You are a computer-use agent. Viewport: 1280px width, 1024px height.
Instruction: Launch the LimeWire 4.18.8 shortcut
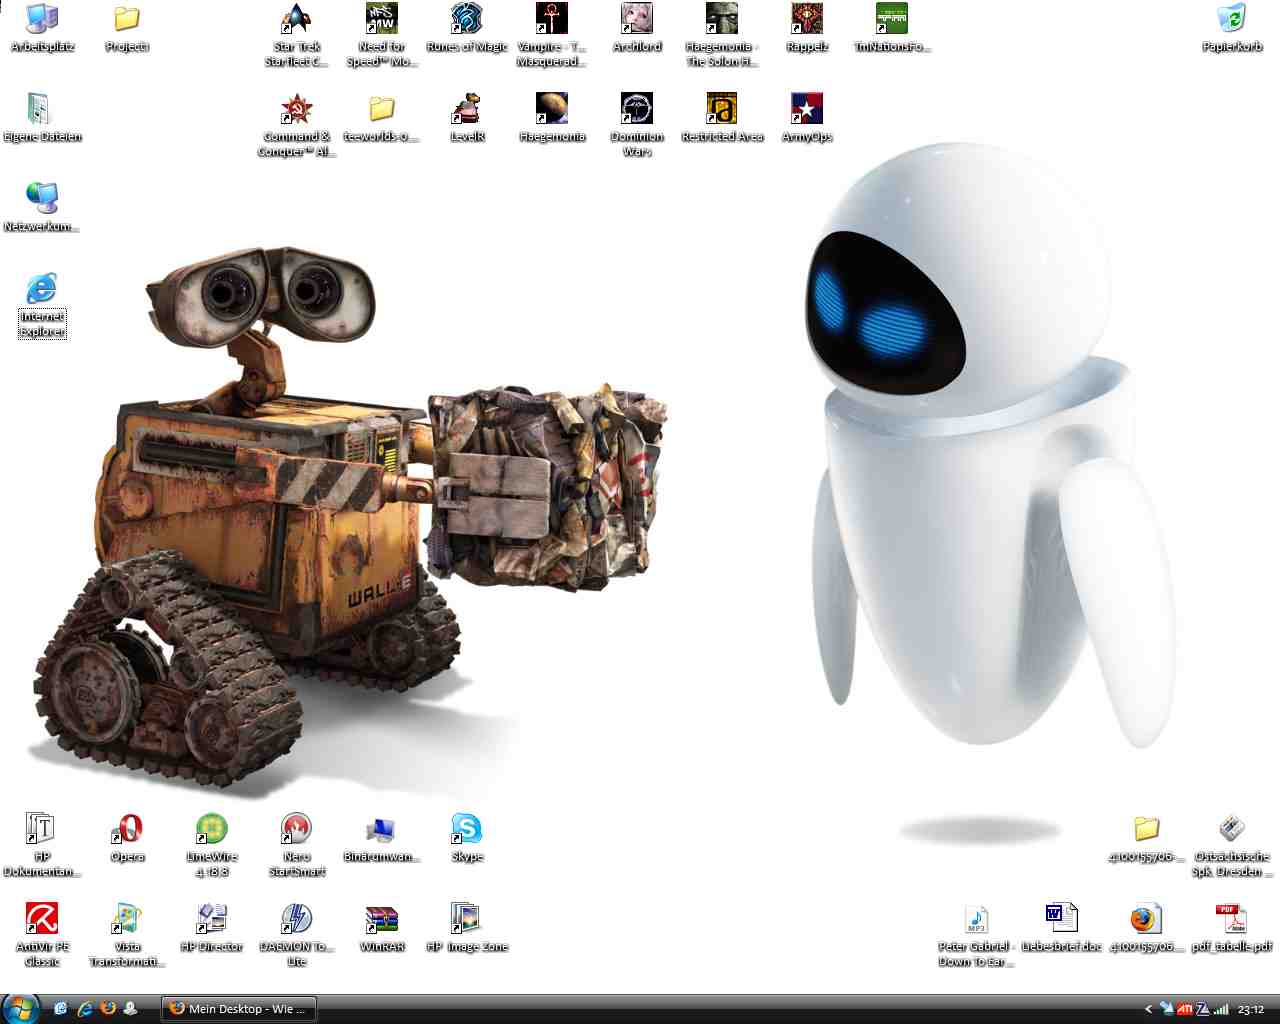click(212, 830)
